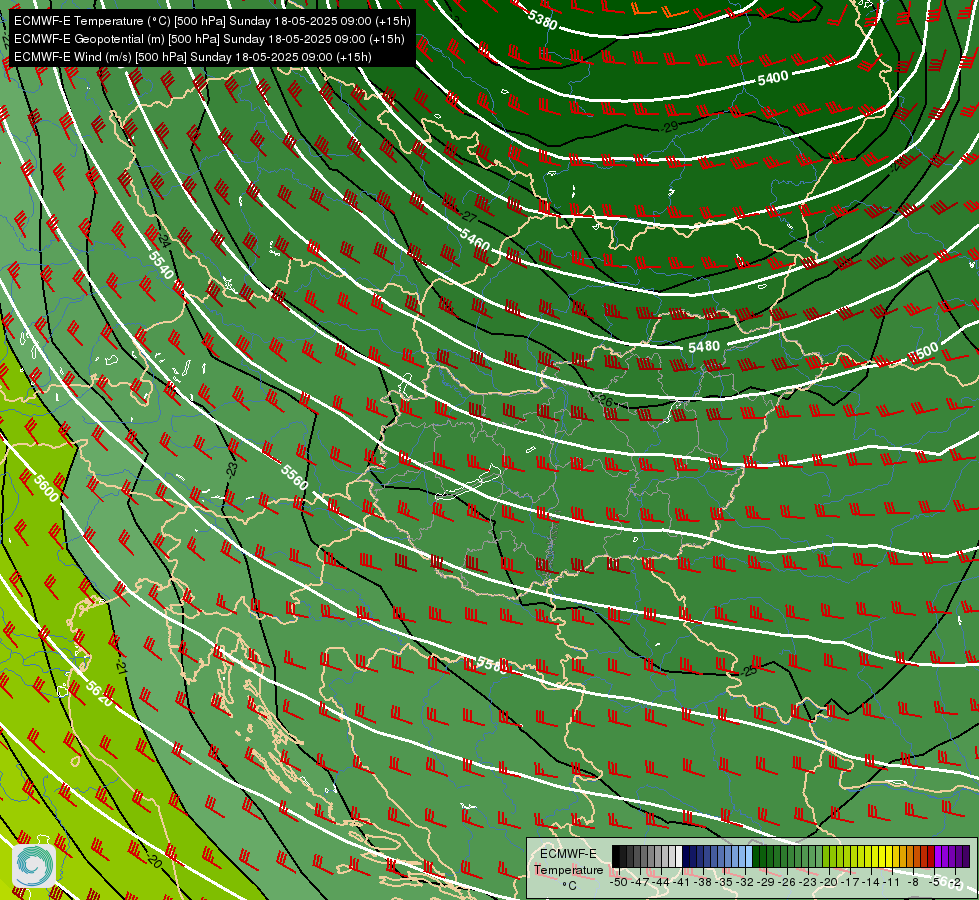Click the black swatch at the legend's left end
Screen dimensions: 979x900
pyautogui.click(x=616, y=856)
